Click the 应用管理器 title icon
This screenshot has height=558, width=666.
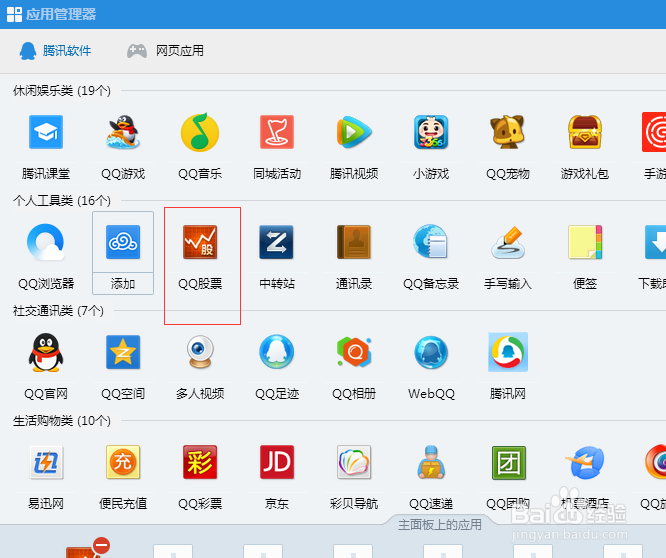[x=14, y=14]
